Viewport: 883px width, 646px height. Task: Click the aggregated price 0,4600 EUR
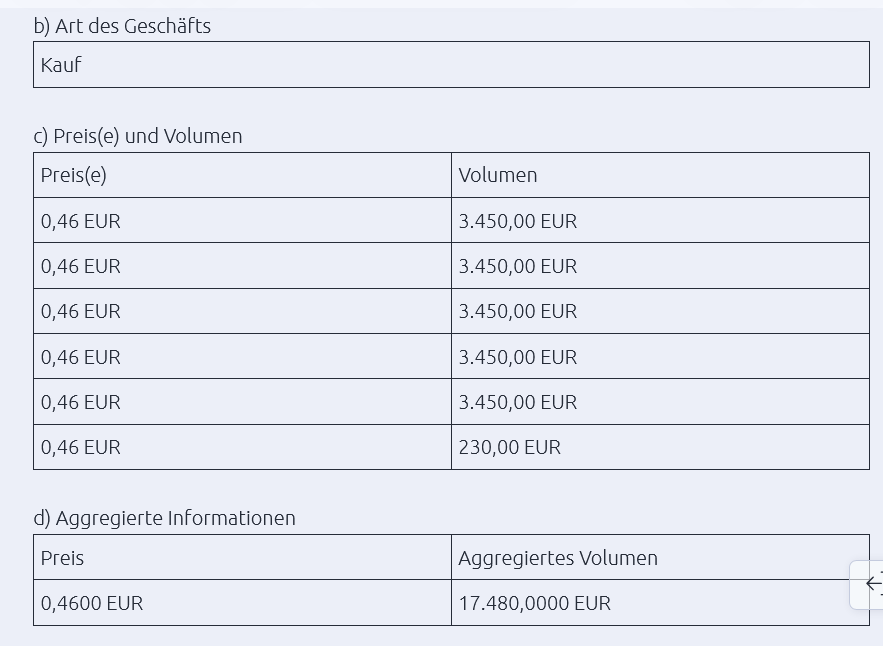click(92, 603)
